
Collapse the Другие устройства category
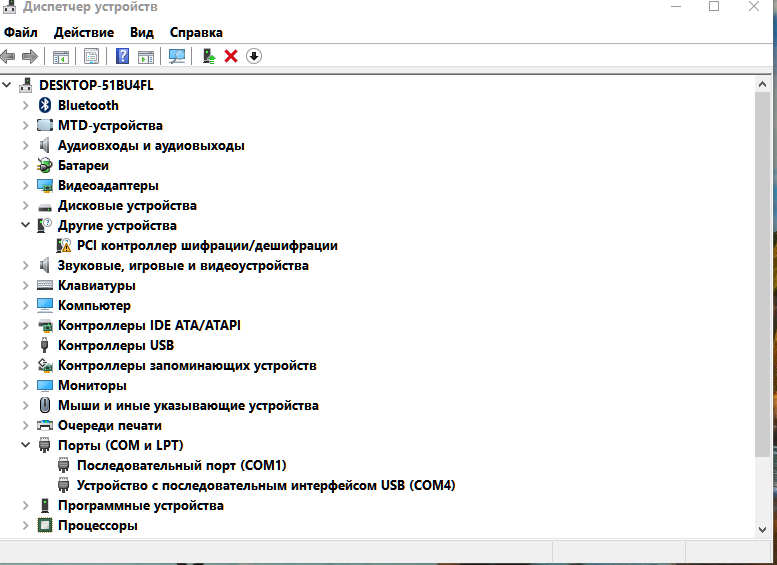(x=26, y=225)
